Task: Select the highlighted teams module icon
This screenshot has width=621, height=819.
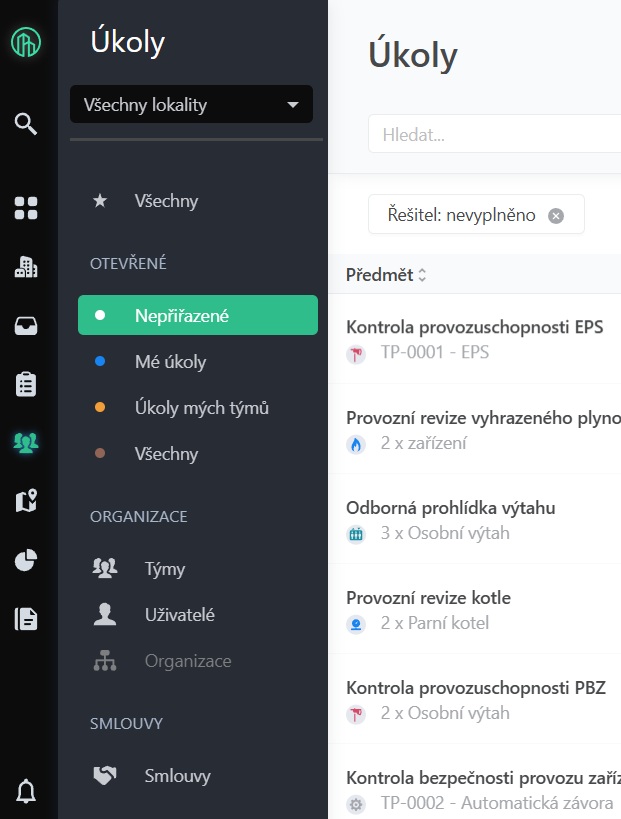Action: point(25,442)
